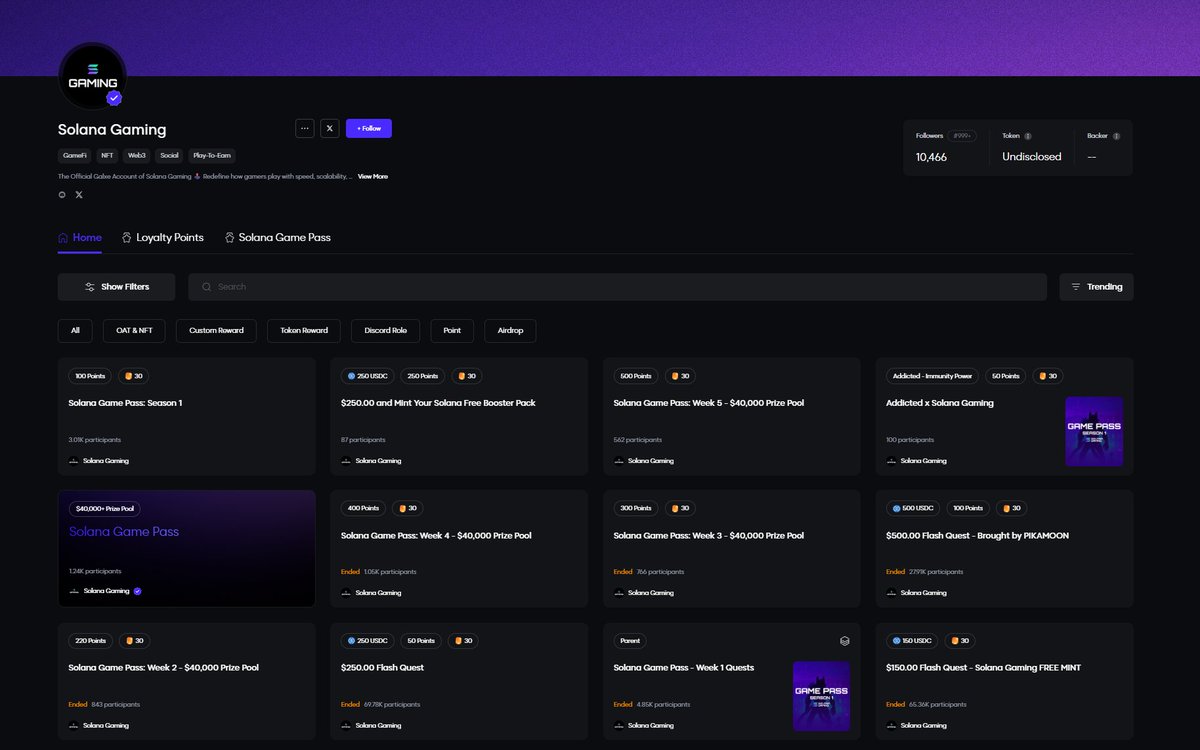Click the 10,466 followers count
This screenshot has width=1200, height=750.
931,157
